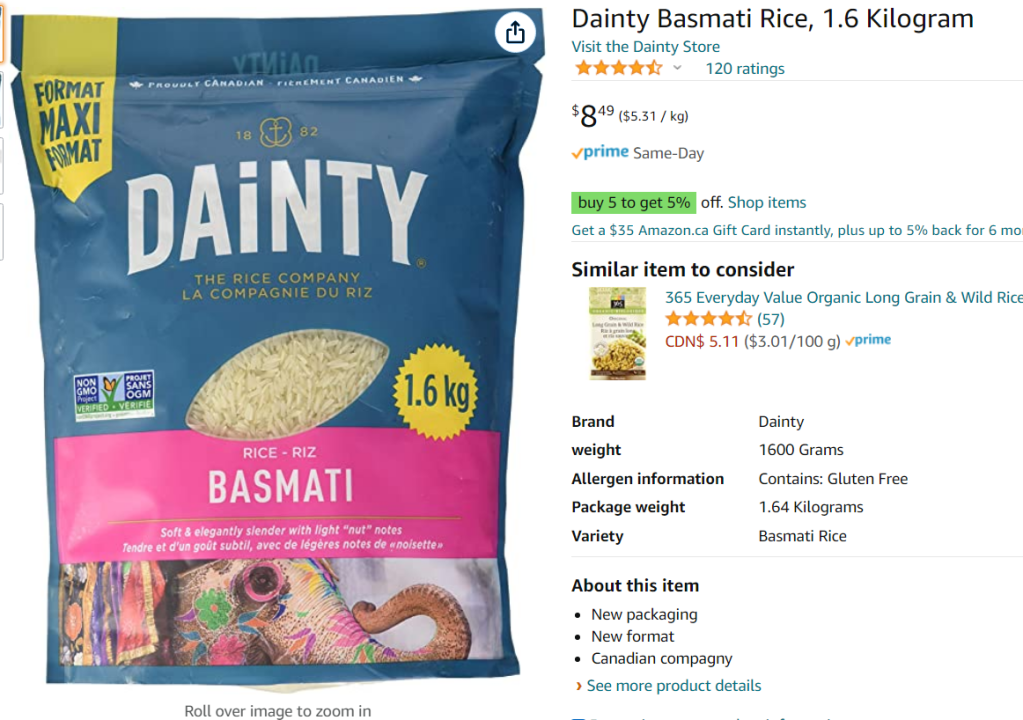Open 365 Everyday Value Organic Long Grain link
This screenshot has width=1023, height=720.
844,297
